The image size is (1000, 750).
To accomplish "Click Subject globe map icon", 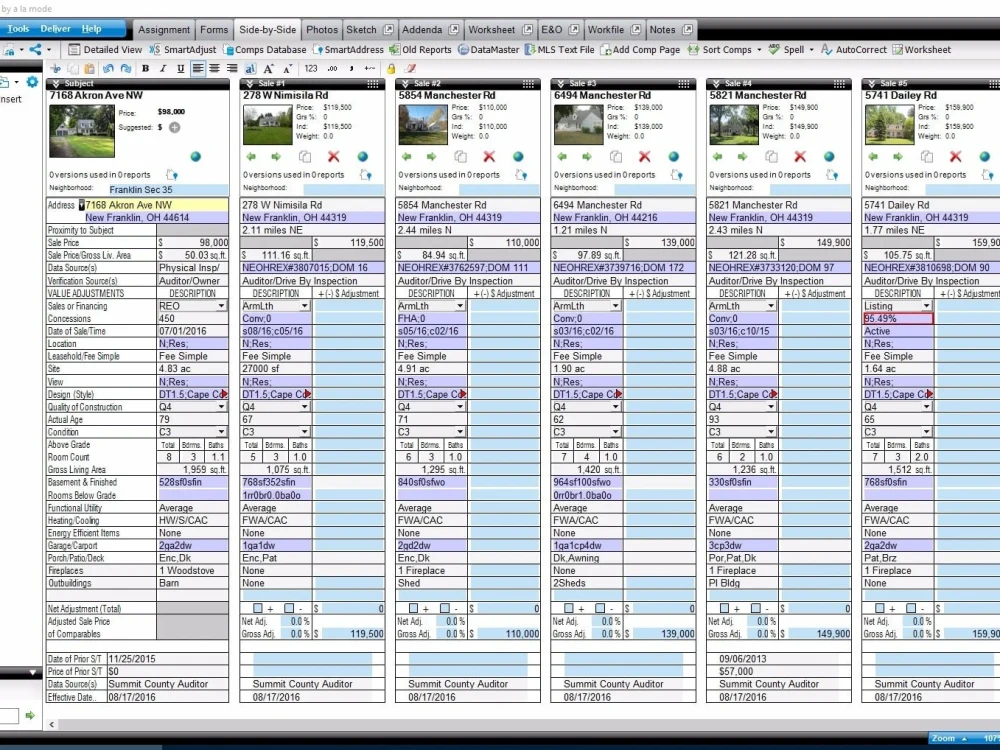I will pyautogui.click(x=196, y=156).
